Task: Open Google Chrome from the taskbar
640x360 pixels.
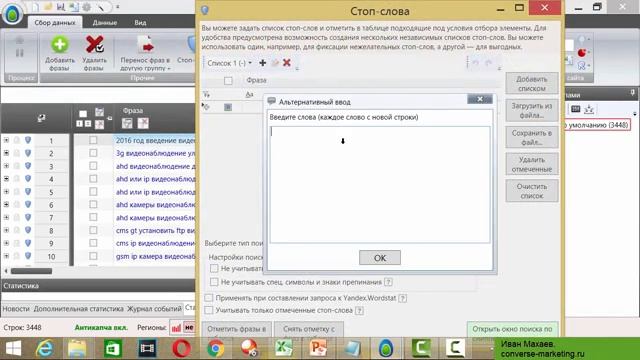Action: click(215, 349)
